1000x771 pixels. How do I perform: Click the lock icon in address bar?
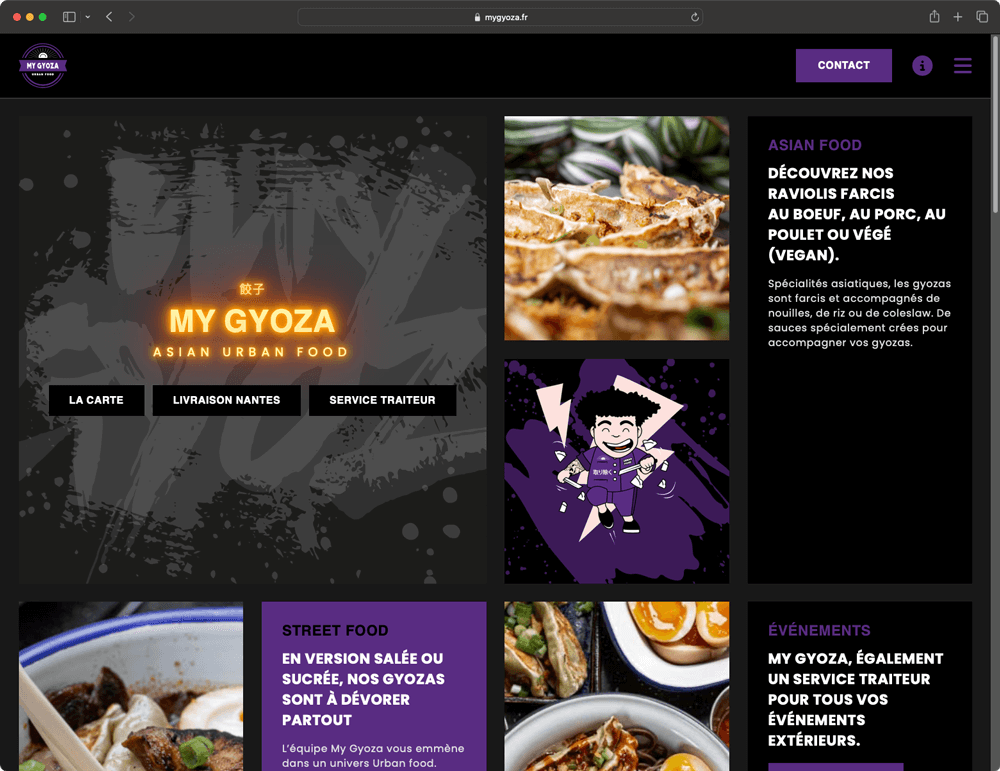477,17
